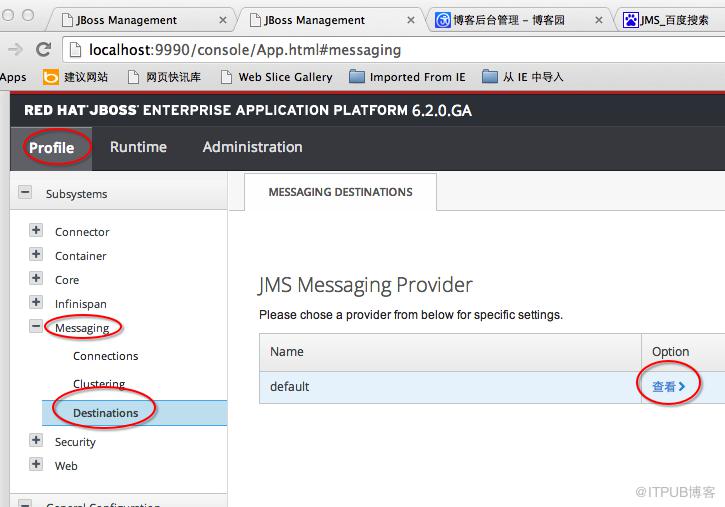Viewport: 725px width, 507px height.
Task: Open Clustering under Messaging
Action: (x=99, y=384)
